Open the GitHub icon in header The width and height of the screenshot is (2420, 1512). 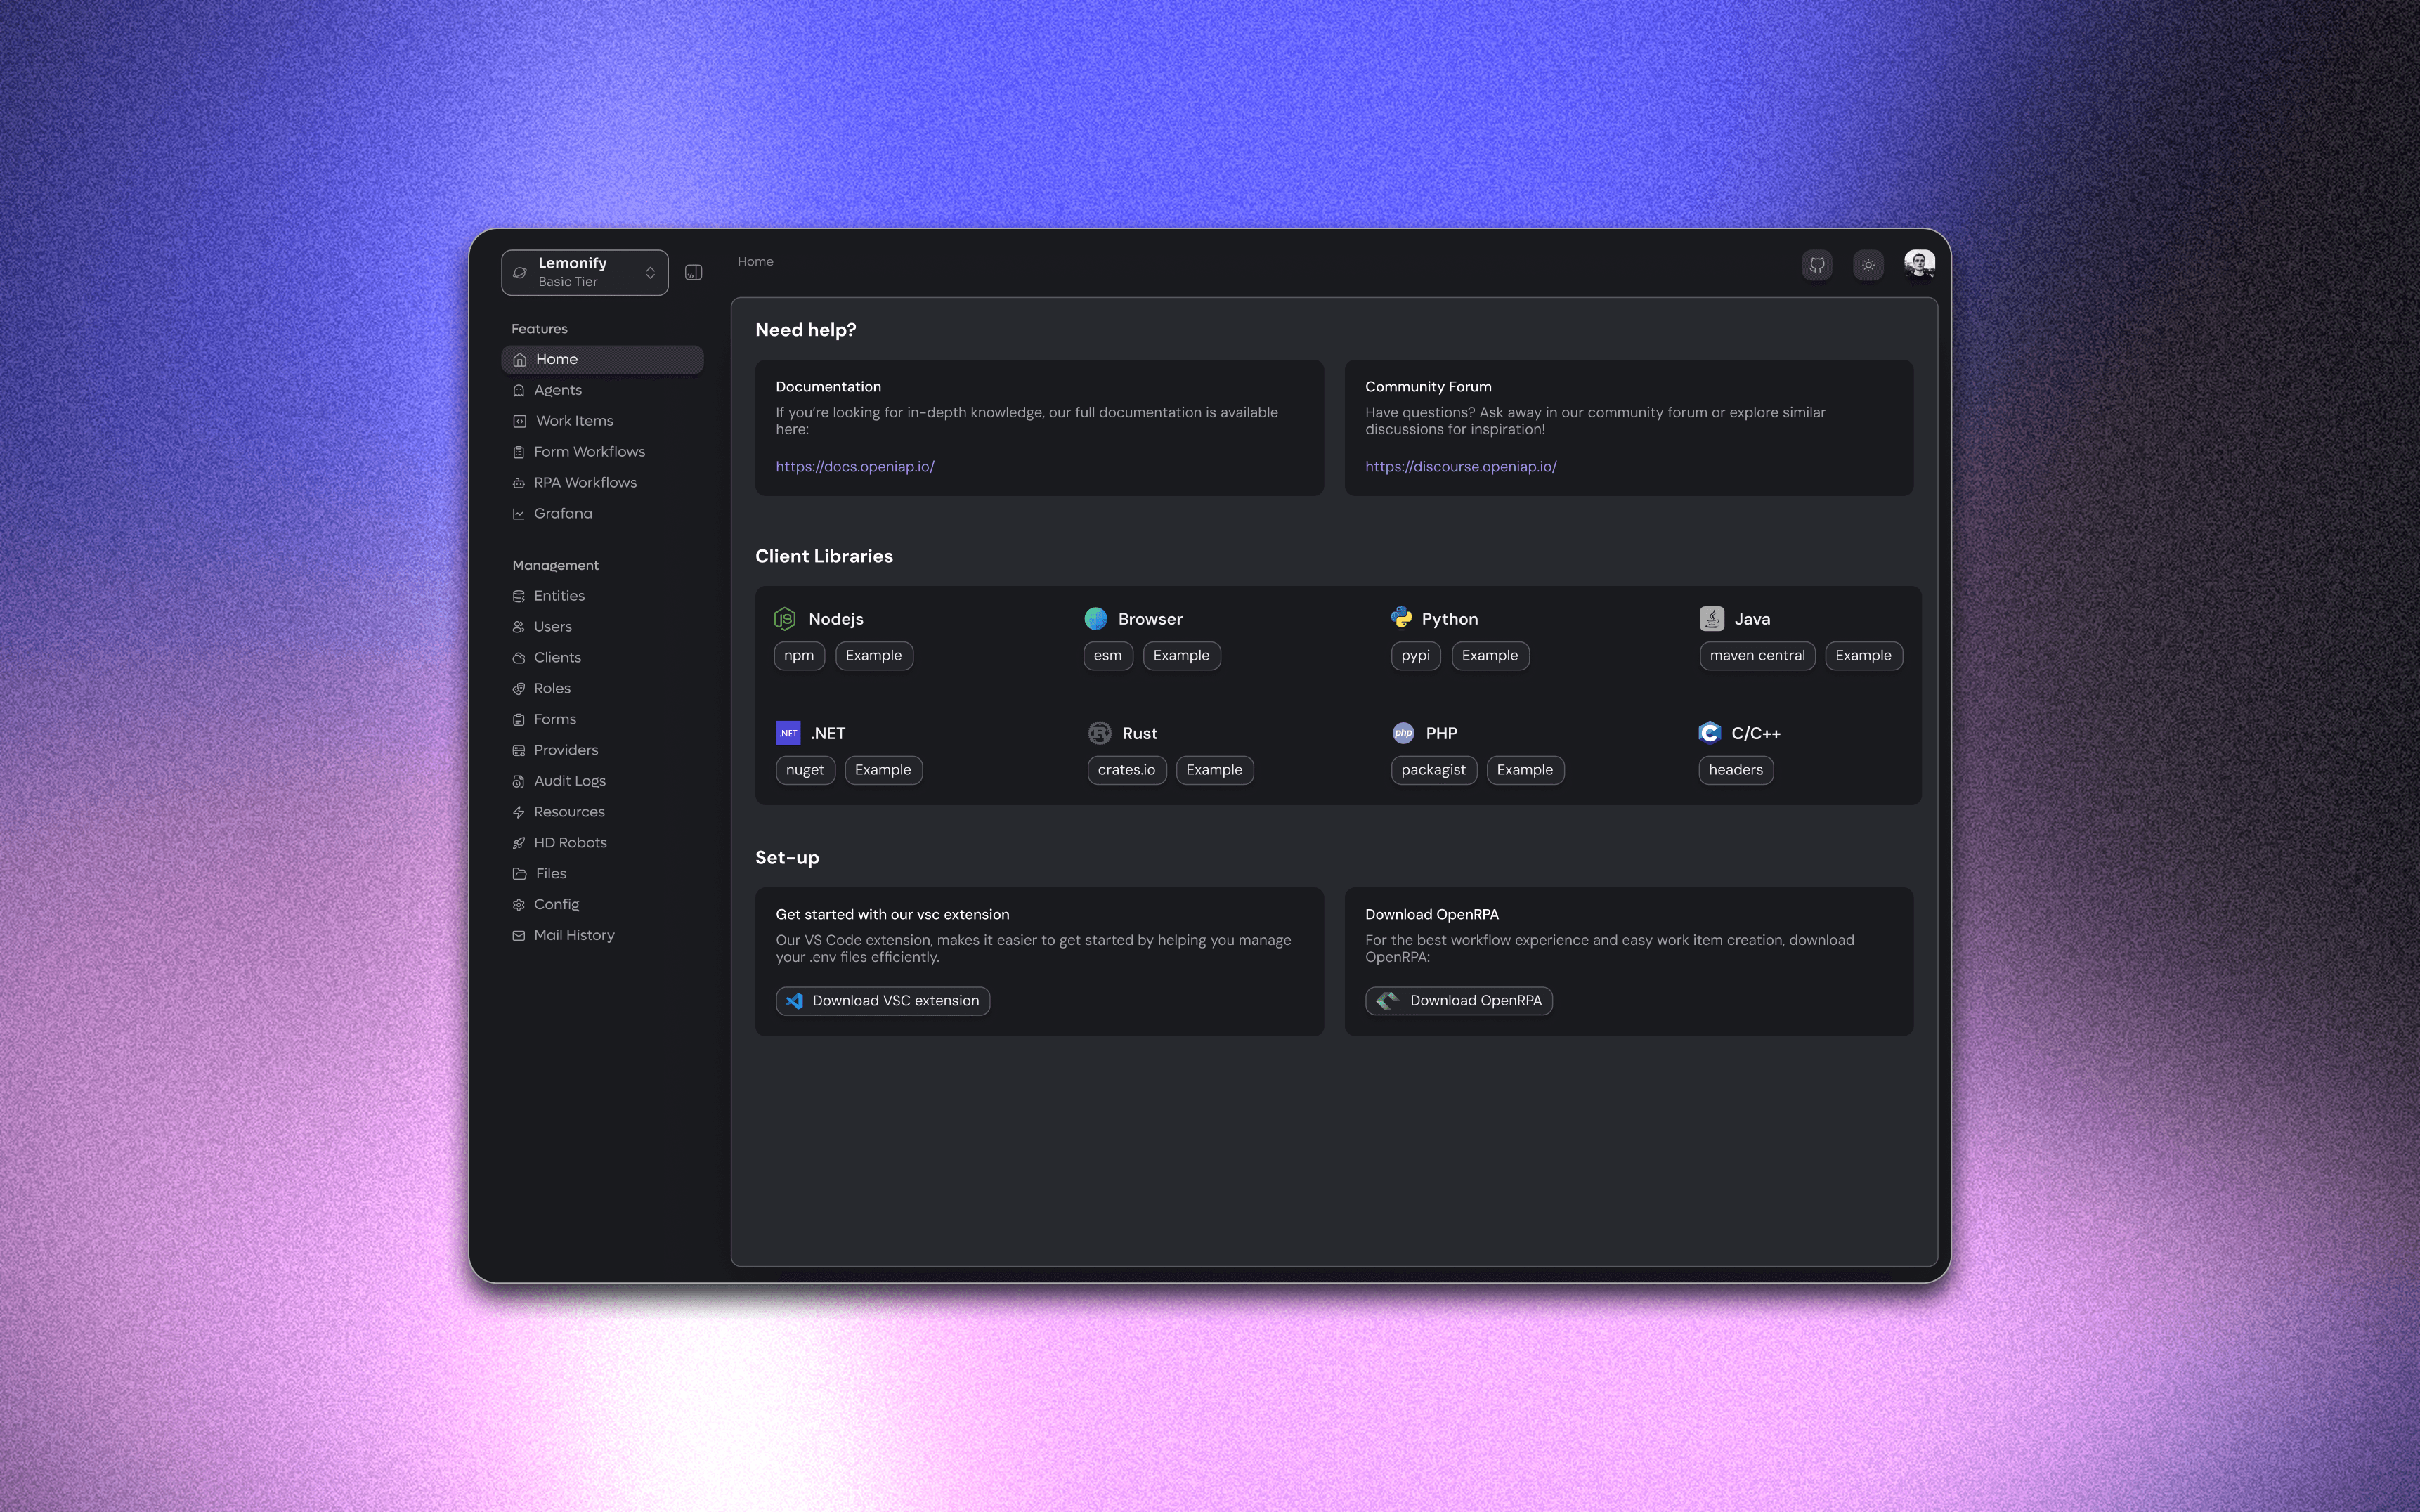[x=1816, y=265]
